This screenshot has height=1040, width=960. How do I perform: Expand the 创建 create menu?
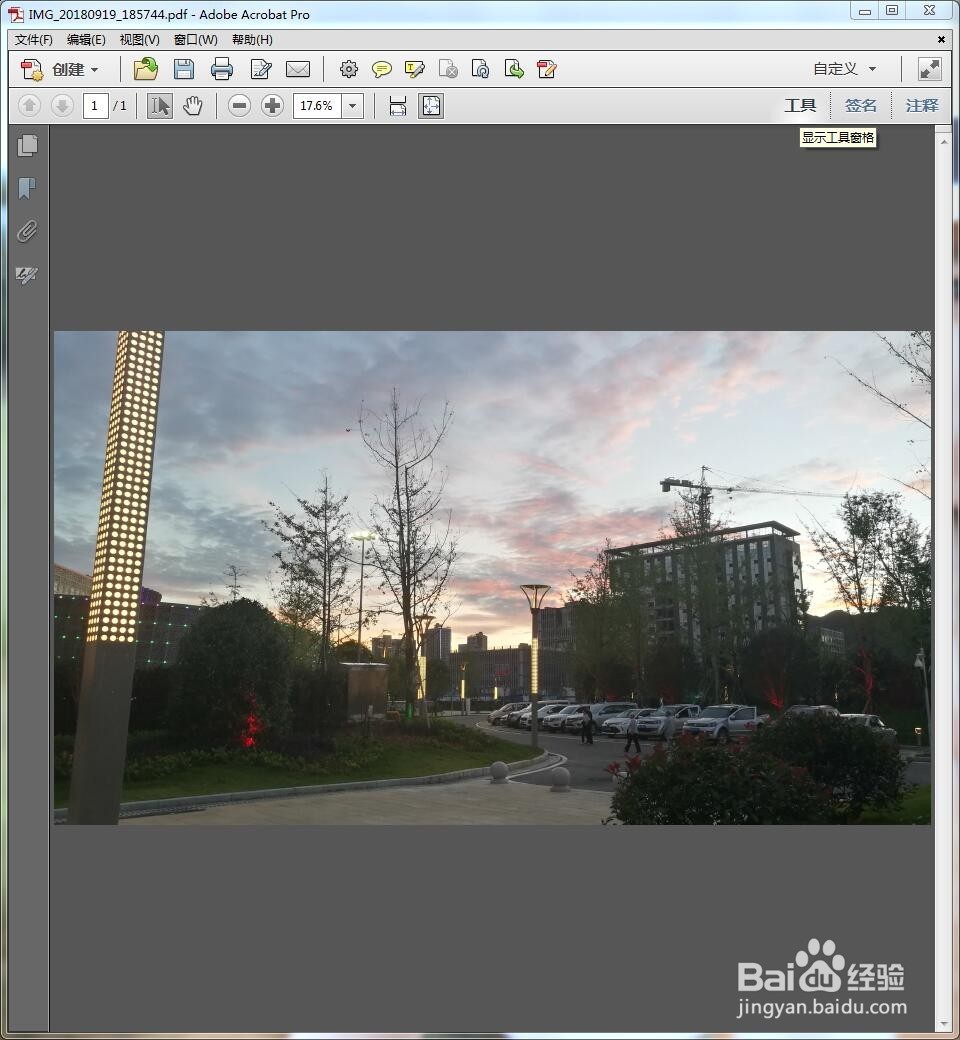pos(69,68)
